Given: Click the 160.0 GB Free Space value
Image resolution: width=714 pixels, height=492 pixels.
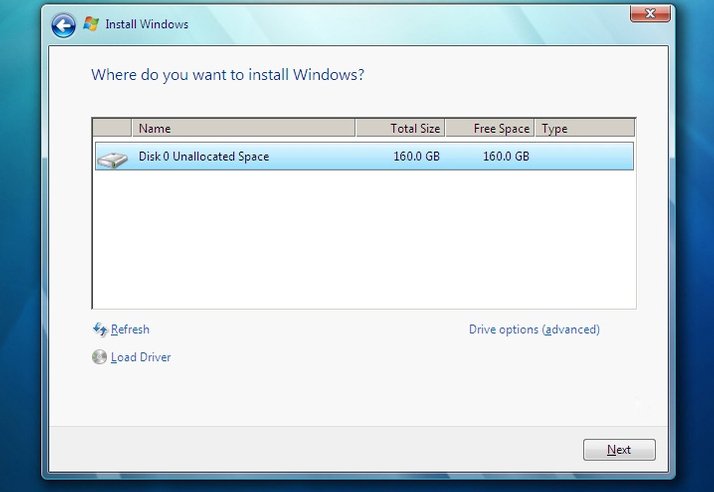Looking at the screenshot, I should click(506, 156).
